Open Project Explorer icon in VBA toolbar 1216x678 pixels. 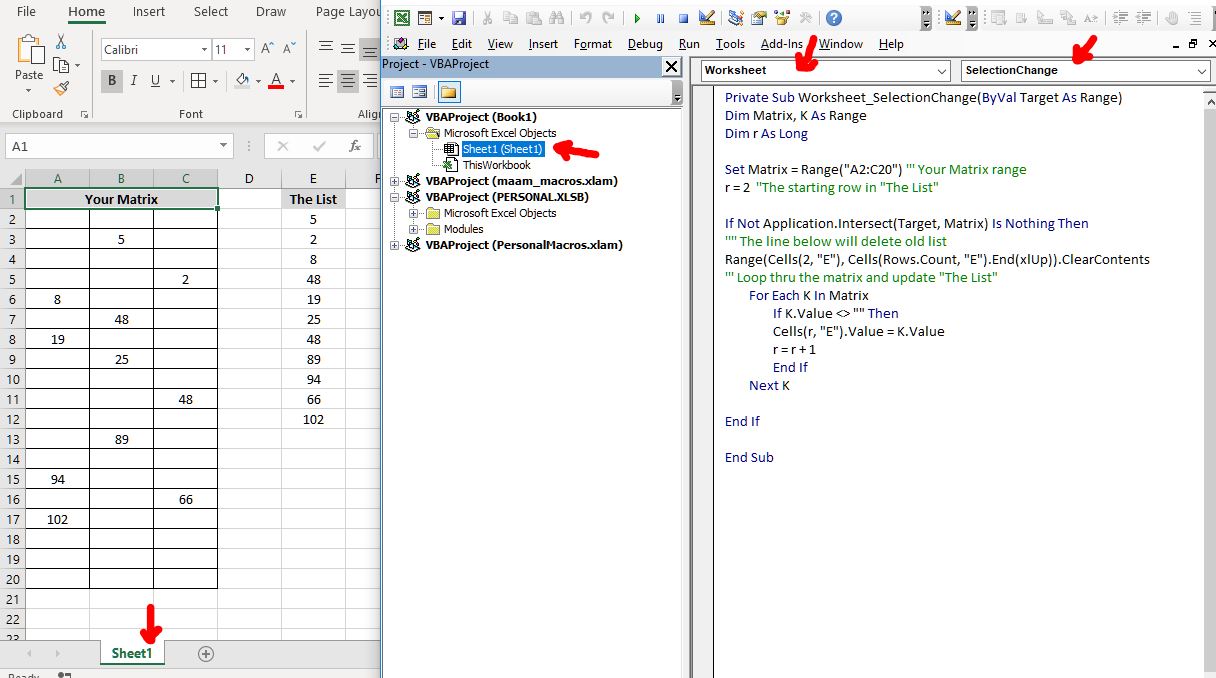point(736,18)
